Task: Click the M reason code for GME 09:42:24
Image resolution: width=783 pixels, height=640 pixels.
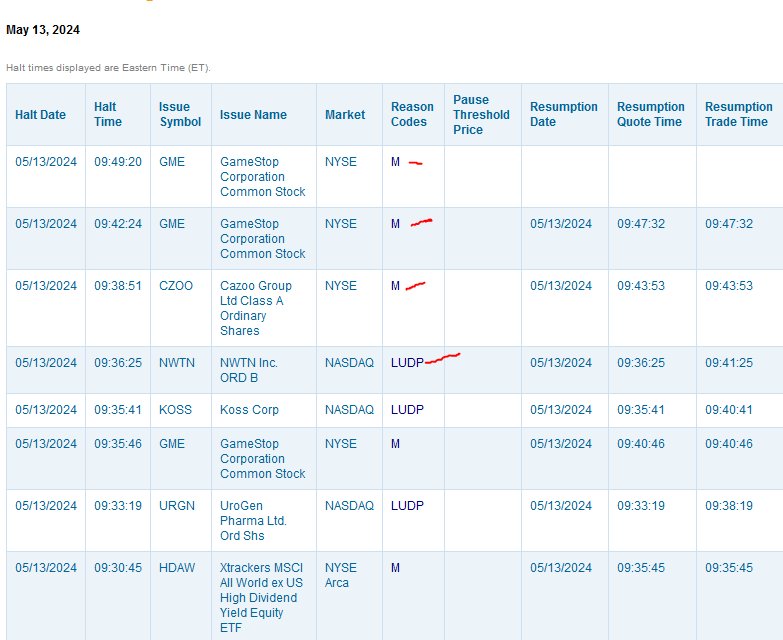Action: pyautogui.click(x=395, y=224)
